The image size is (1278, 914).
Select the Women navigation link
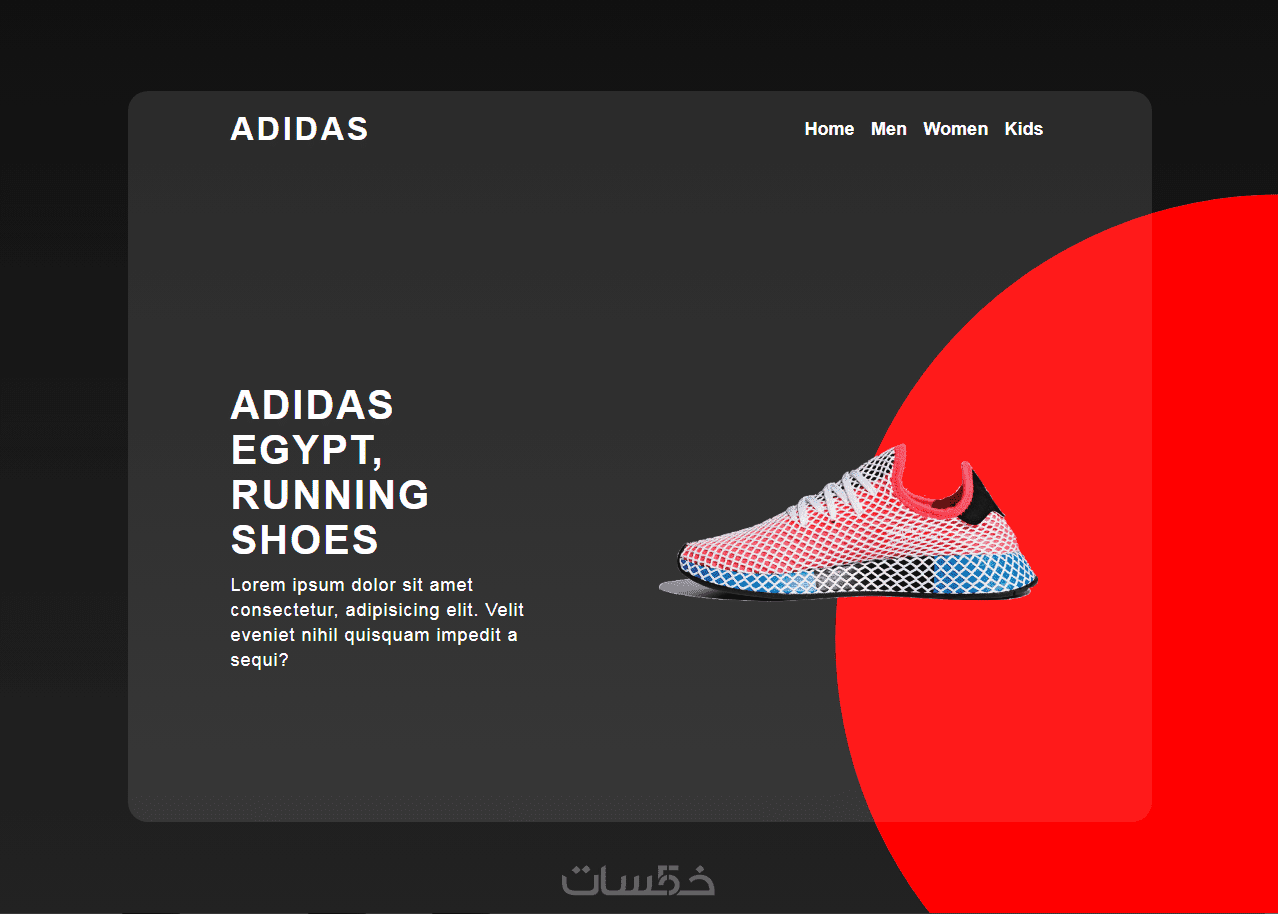tap(955, 129)
